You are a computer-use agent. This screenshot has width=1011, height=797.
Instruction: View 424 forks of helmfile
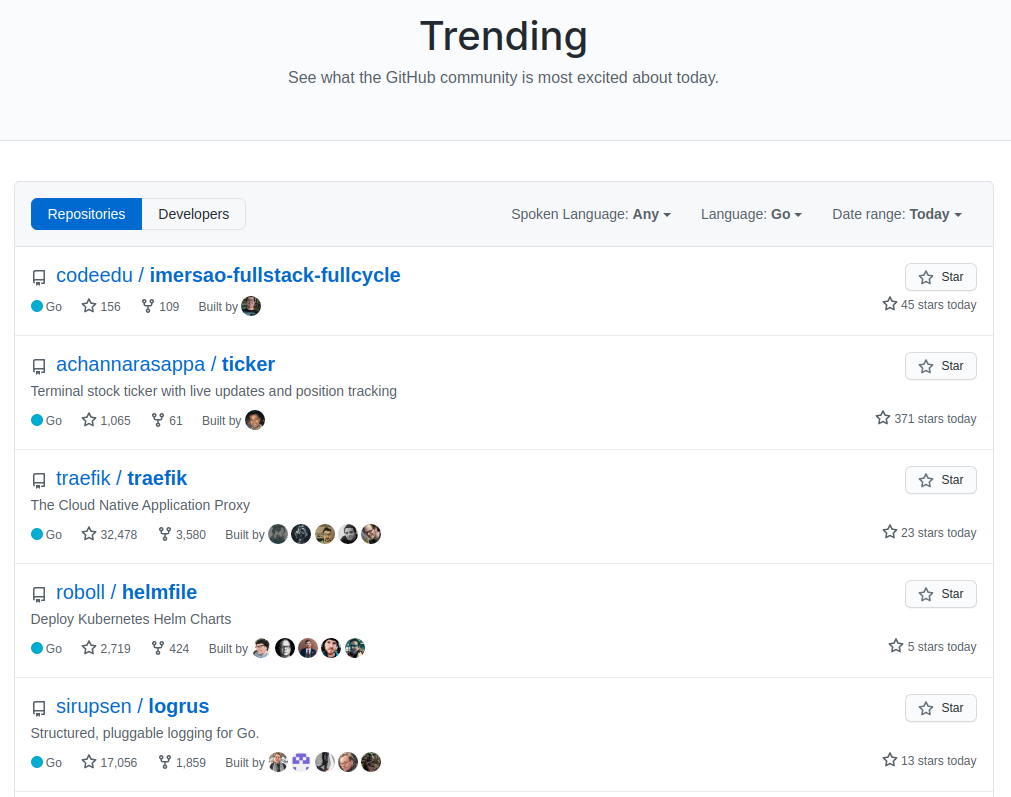(170, 649)
